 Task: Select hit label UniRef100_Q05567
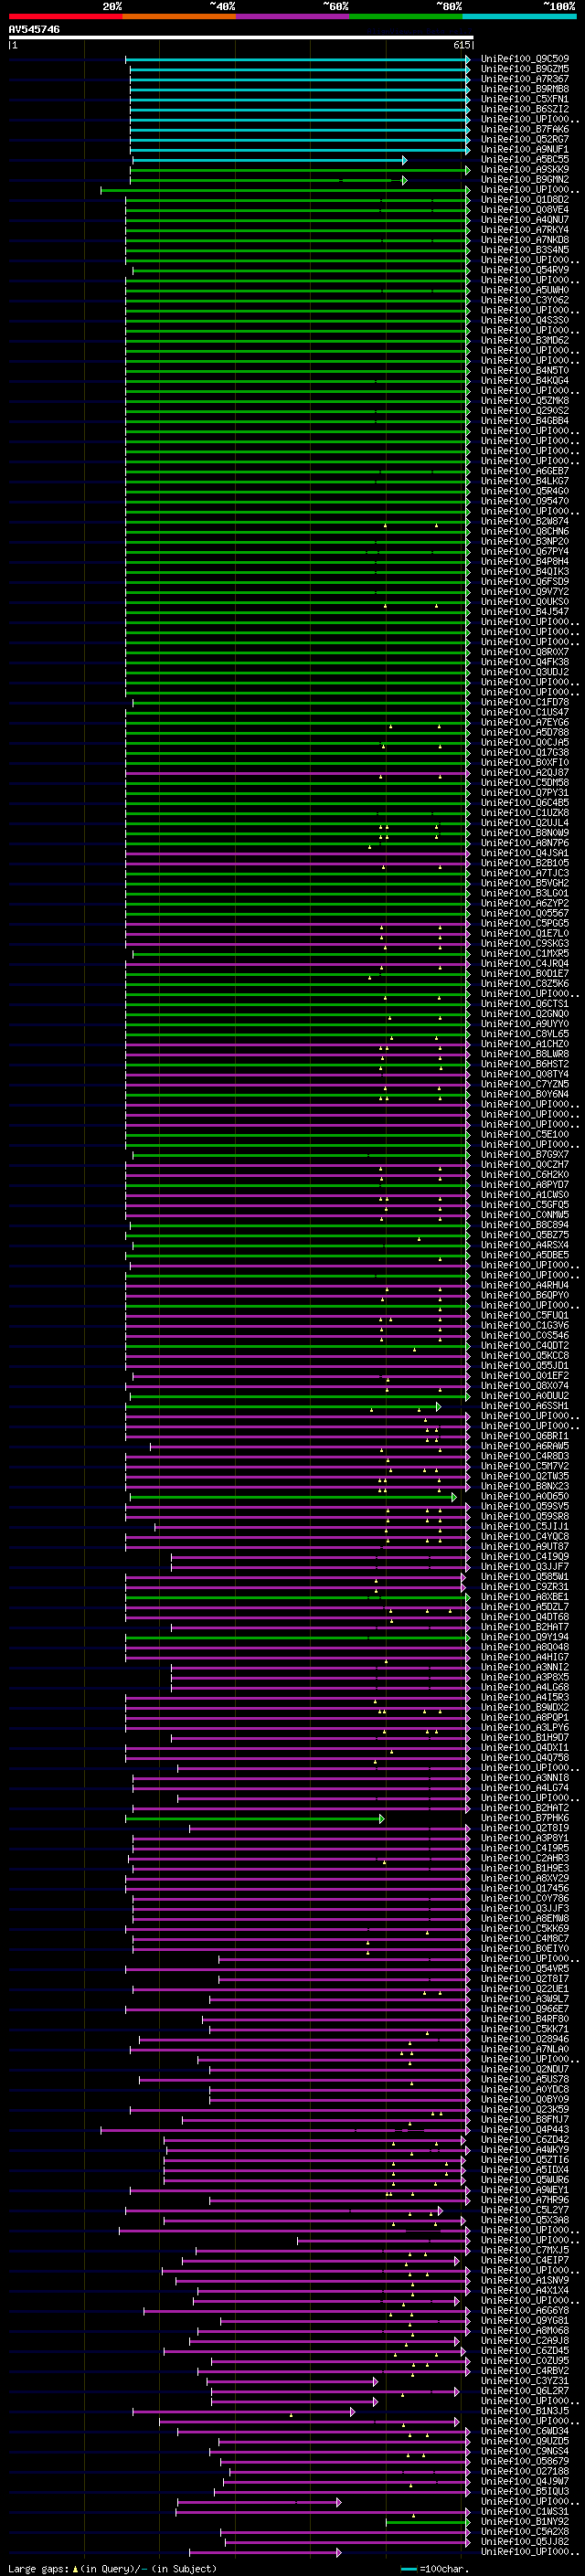coord(525,914)
